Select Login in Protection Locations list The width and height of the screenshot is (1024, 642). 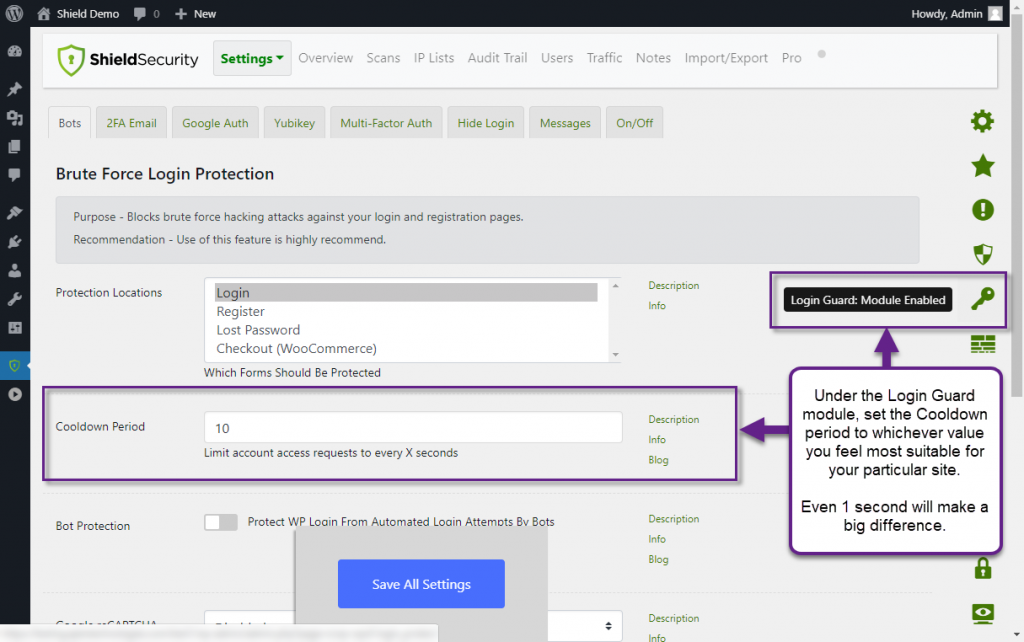pyautogui.click(x=406, y=293)
